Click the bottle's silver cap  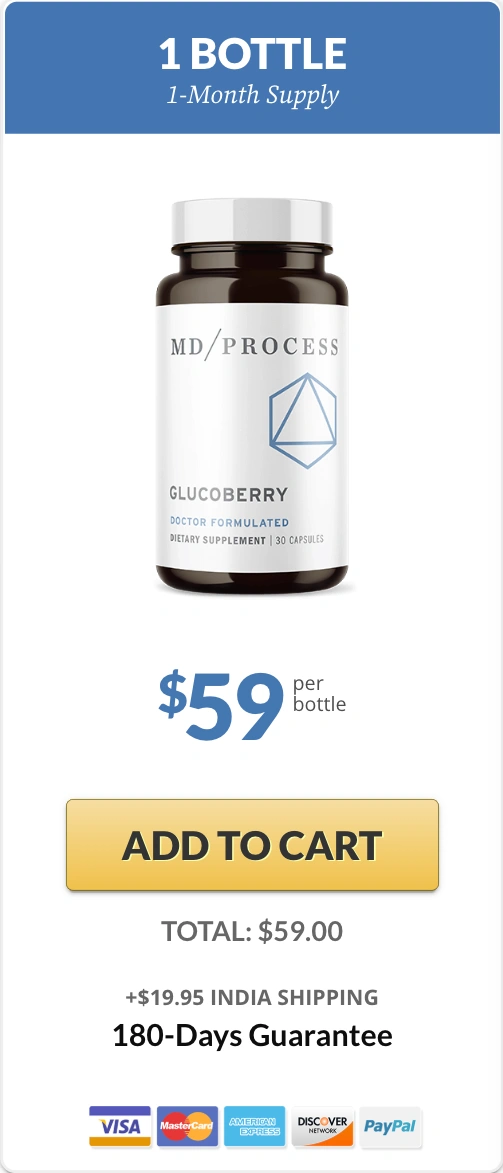[x=252, y=221]
